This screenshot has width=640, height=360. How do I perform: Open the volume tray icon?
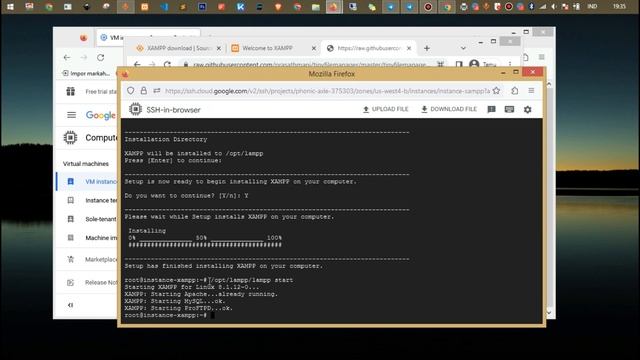click(x=554, y=7)
